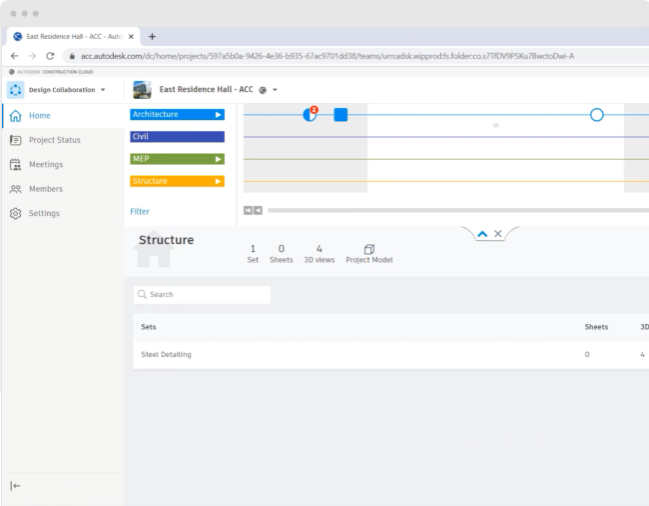The height and width of the screenshot is (506, 649).
Task: Click the Design Collaboration module icon
Action: [x=15, y=90]
